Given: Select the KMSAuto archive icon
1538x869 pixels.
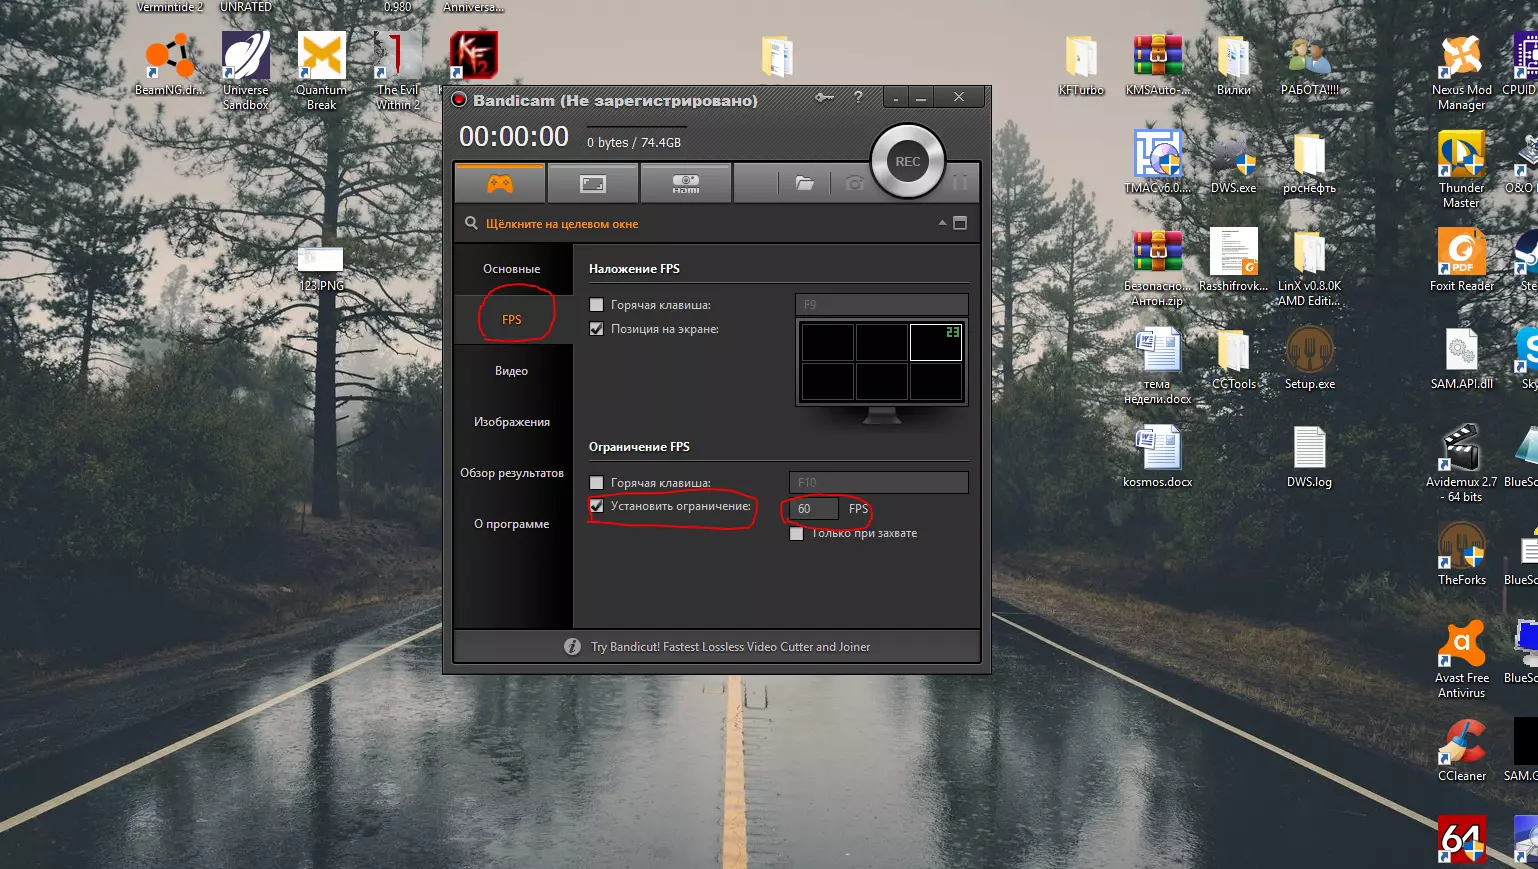Looking at the screenshot, I should [1158, 64].
